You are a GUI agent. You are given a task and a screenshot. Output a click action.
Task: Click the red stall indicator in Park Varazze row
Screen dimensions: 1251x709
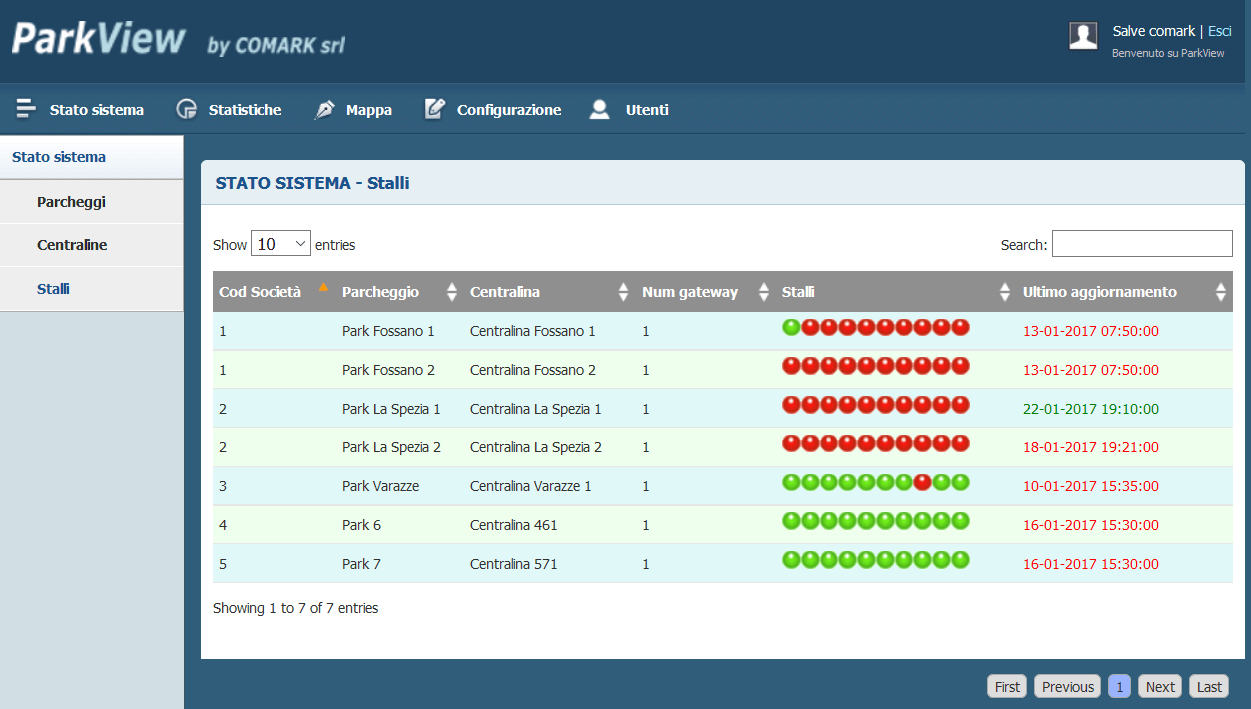[x=923, y=482]
